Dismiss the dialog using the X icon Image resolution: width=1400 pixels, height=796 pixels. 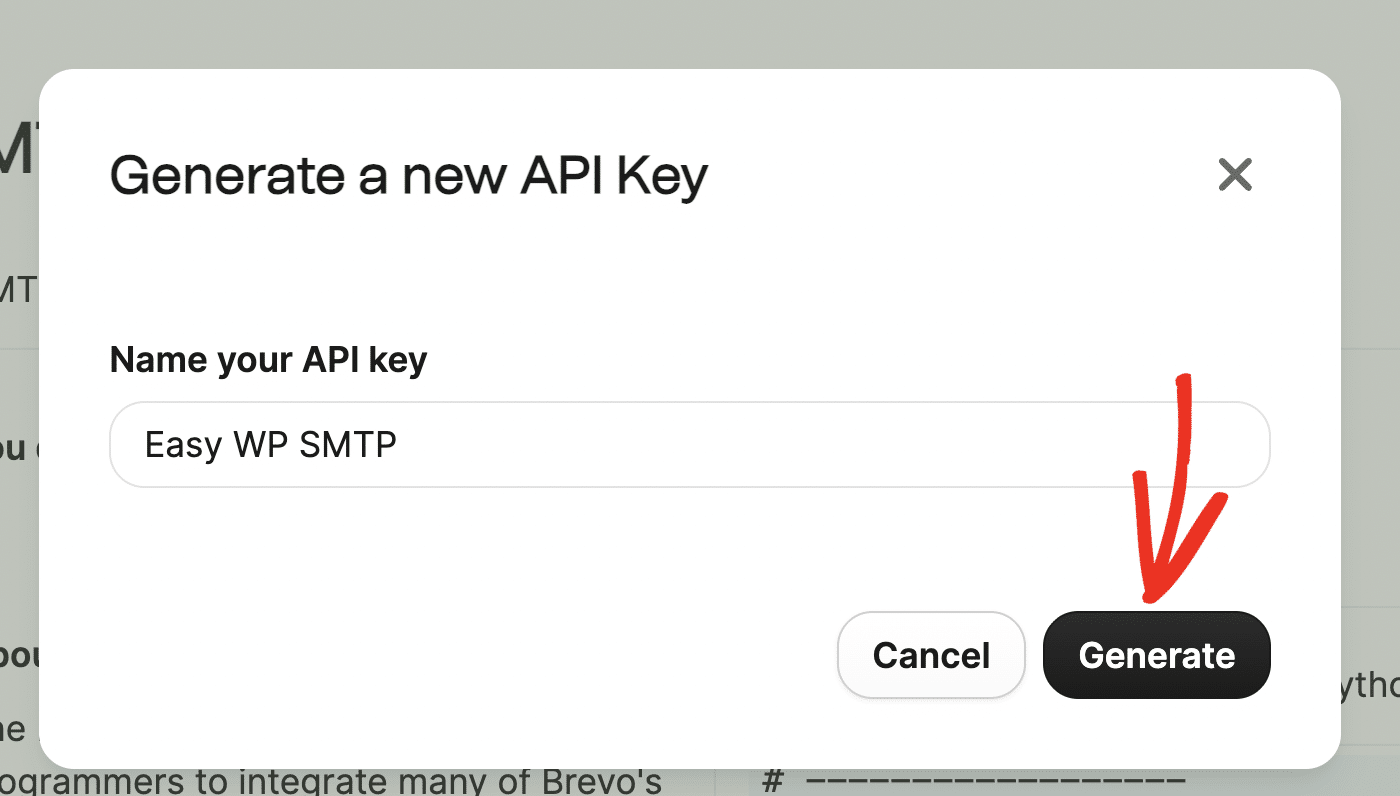1235,174
